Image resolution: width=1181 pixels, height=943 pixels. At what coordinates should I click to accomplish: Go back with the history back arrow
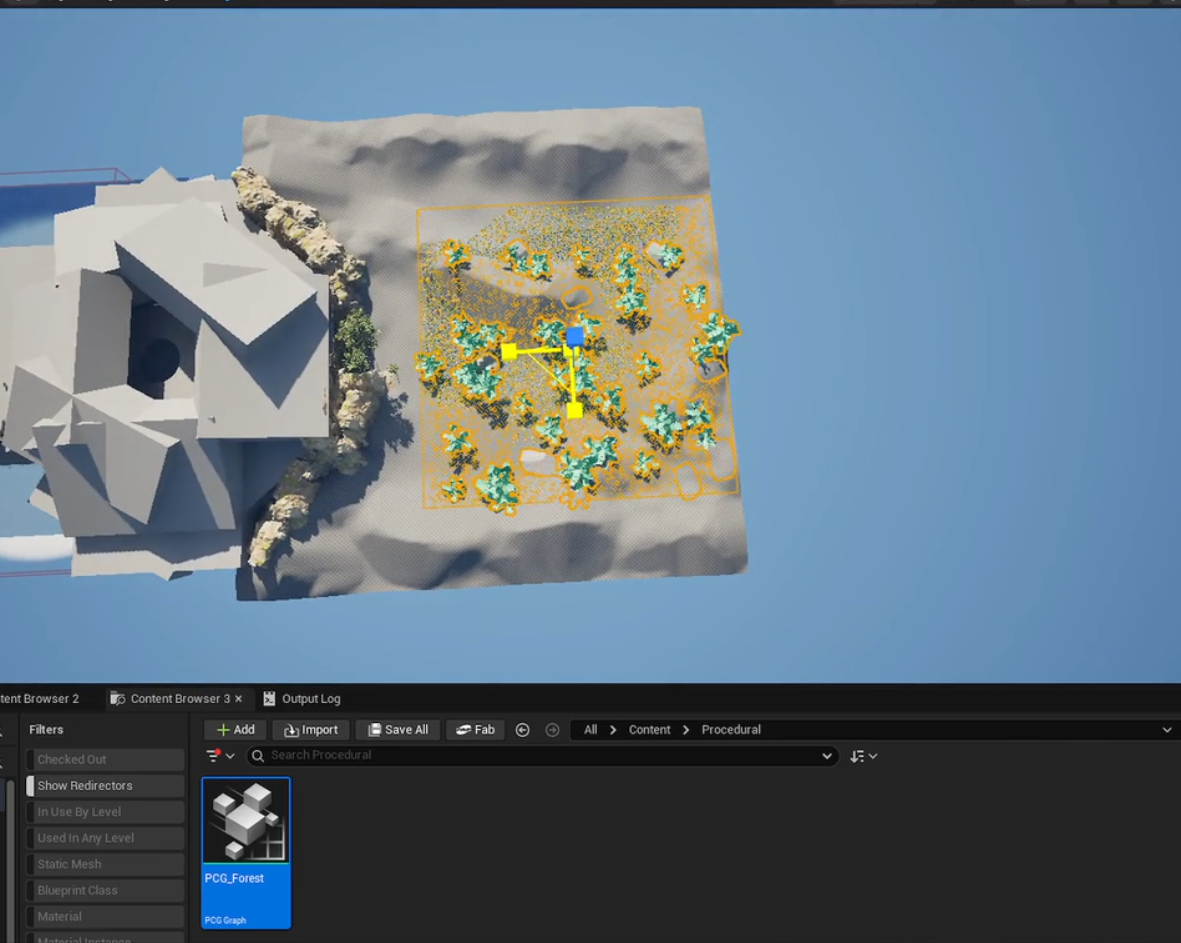pyautogui.click(x=522, y=730)
